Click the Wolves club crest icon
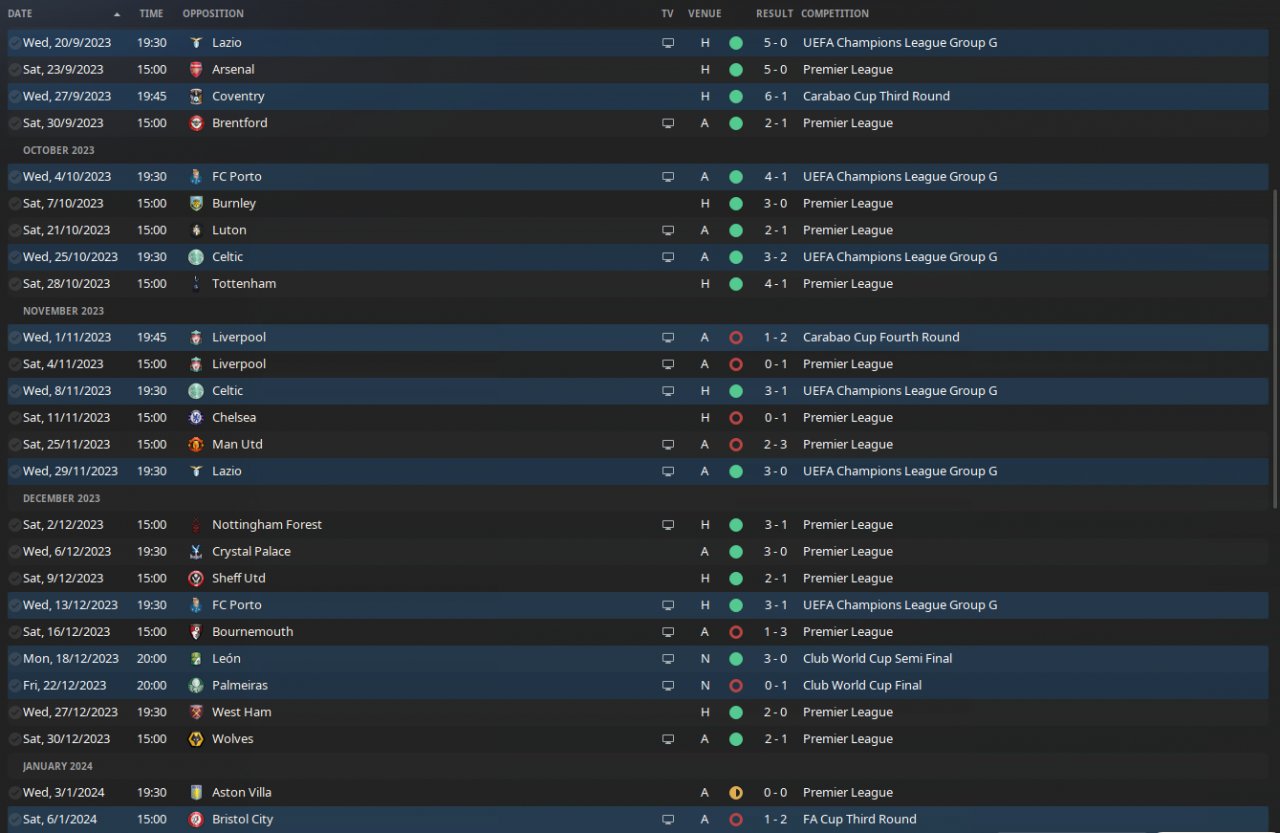The width and height of the screenshot is (1280, 833). 196,739
